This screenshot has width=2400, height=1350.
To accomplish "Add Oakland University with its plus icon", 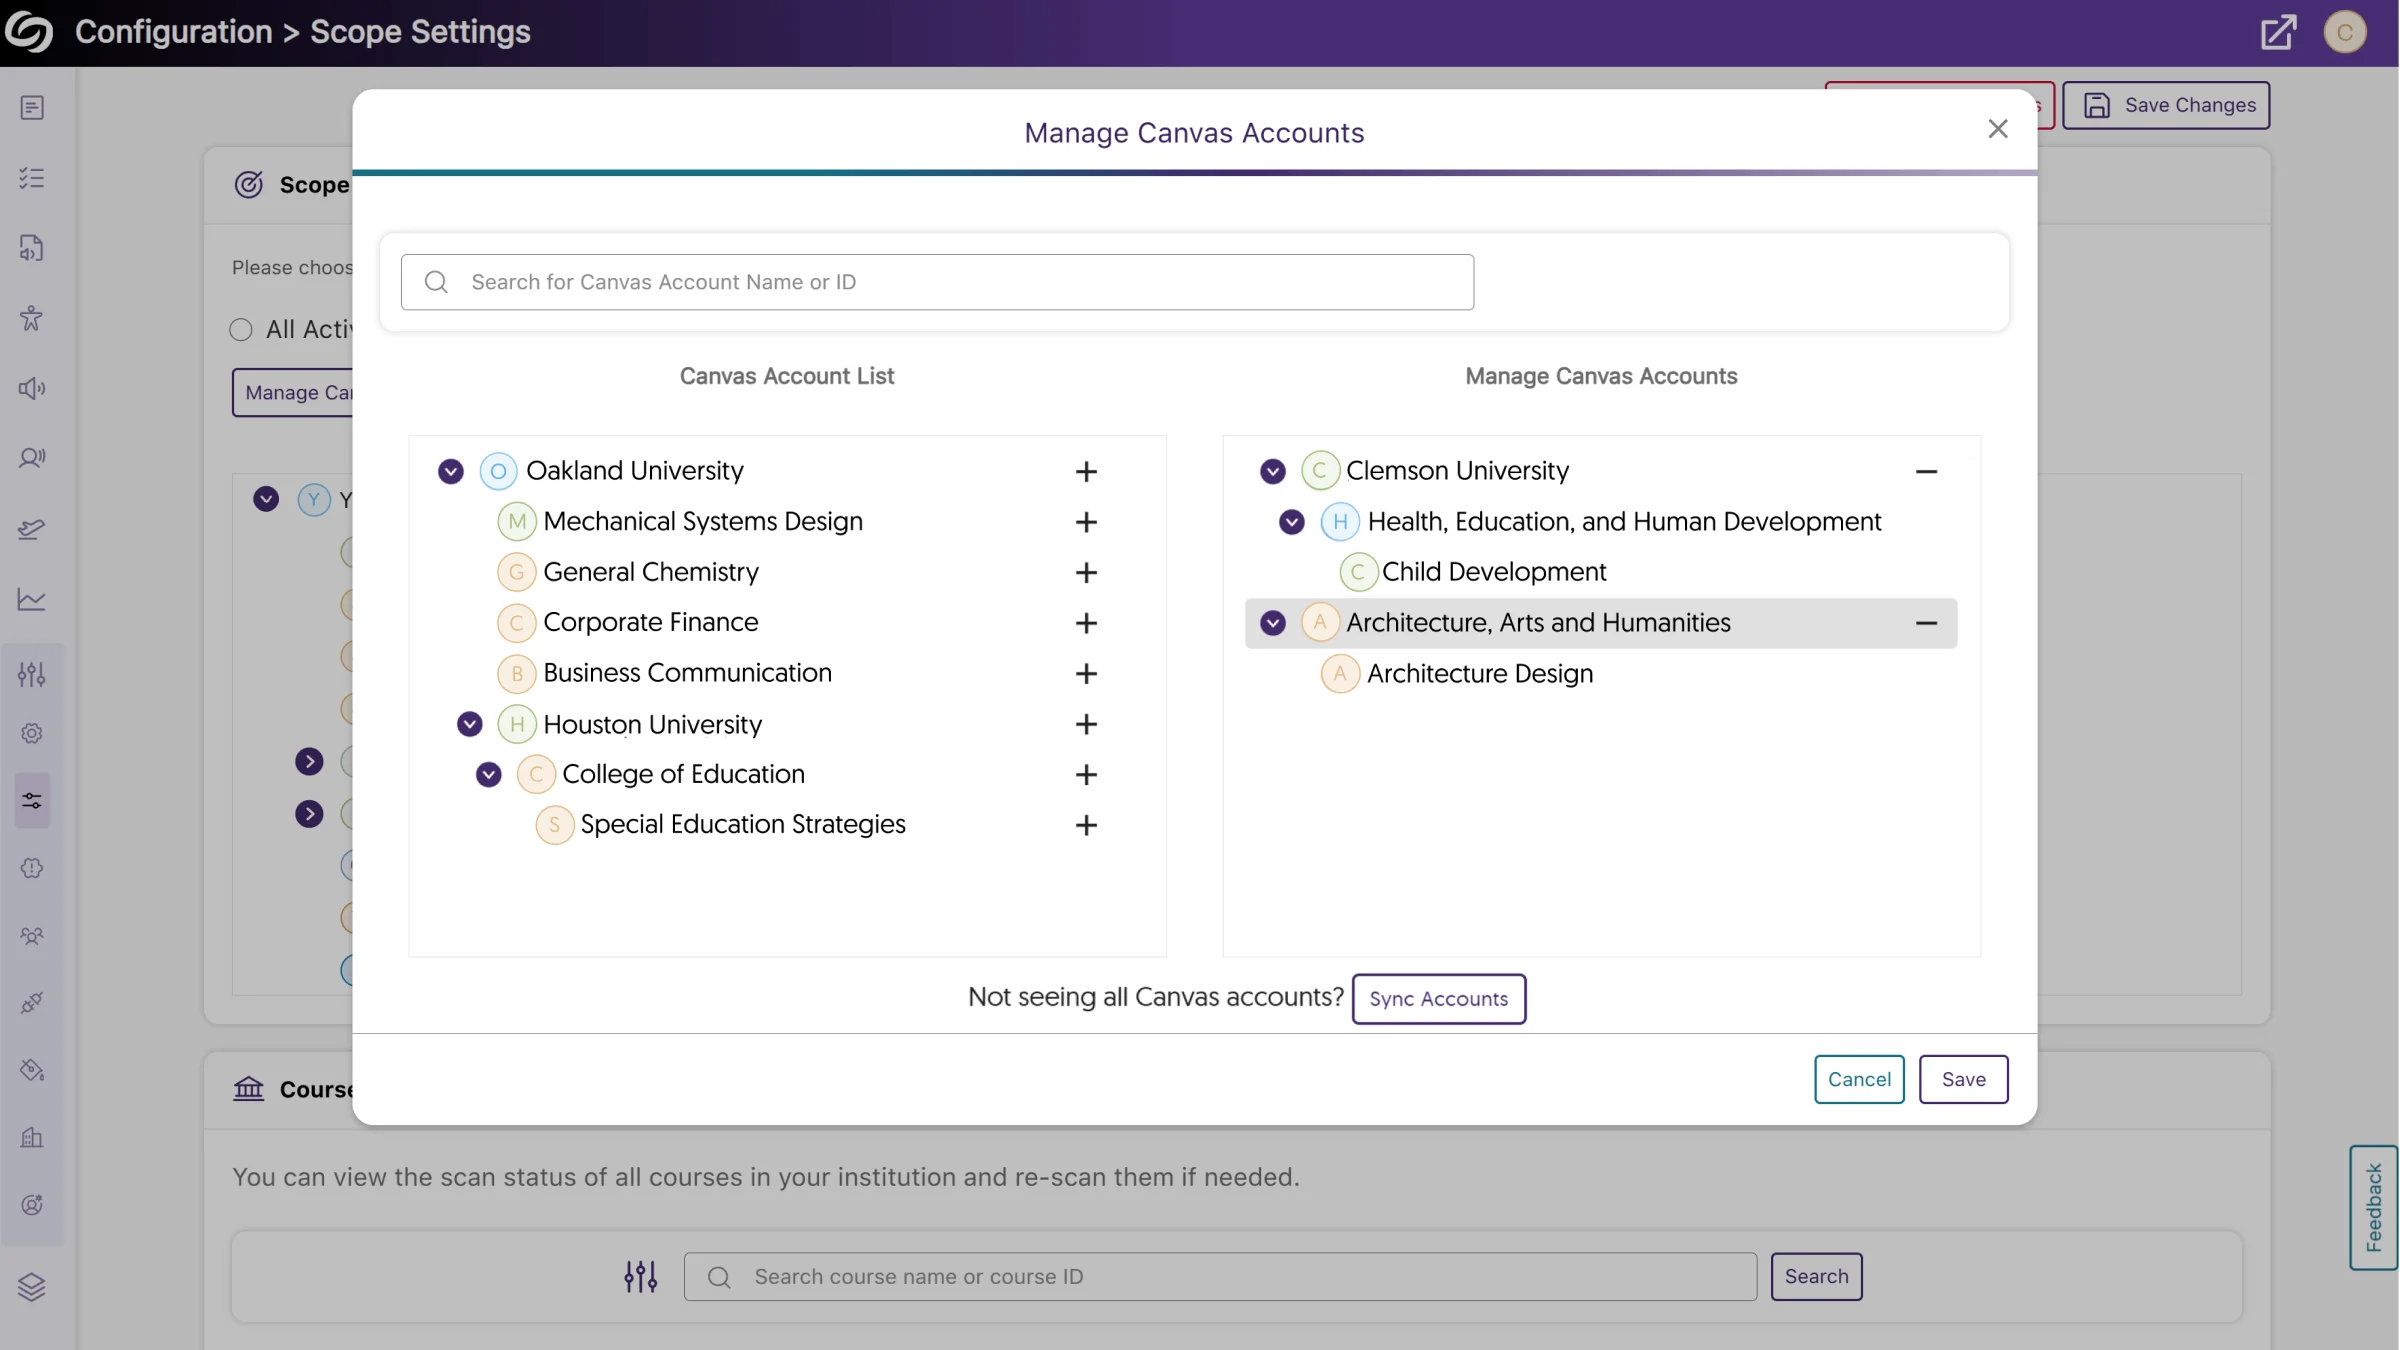I will [x=1086, y=471].
